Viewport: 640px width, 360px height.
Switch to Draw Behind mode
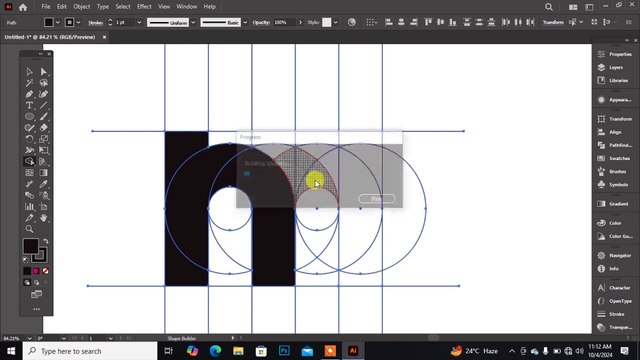(x=36, y=282)
